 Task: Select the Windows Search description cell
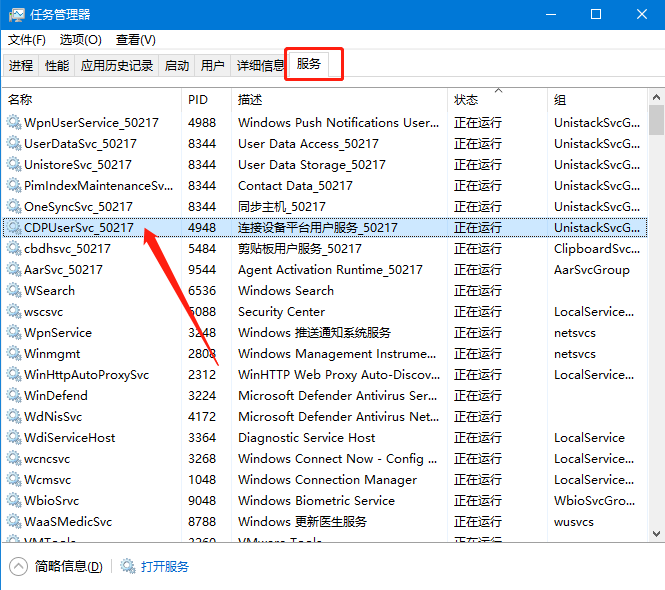pyautogui.click(x=286, y=291)
